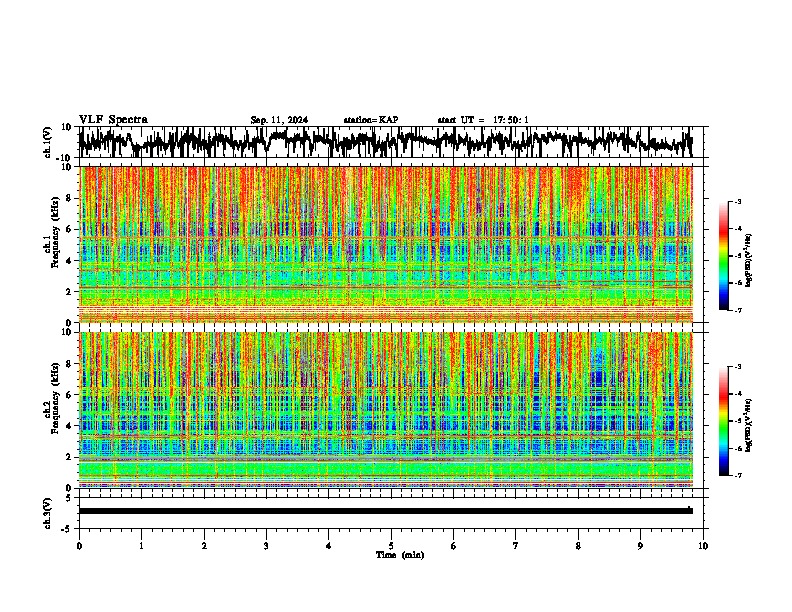
Task: Click inside the ch.1 spectrogram panel
Action: (x=386, y=244)
